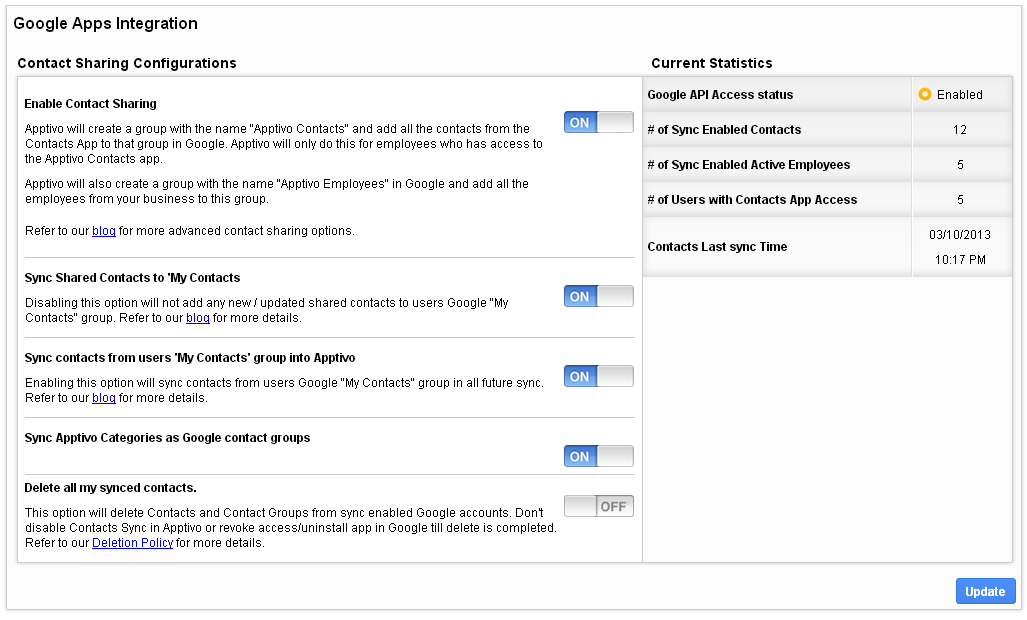Switch on Delete all my synced contacts
Screen dimensions: 1027x620
pyautogui.click(x=598, y=506)
